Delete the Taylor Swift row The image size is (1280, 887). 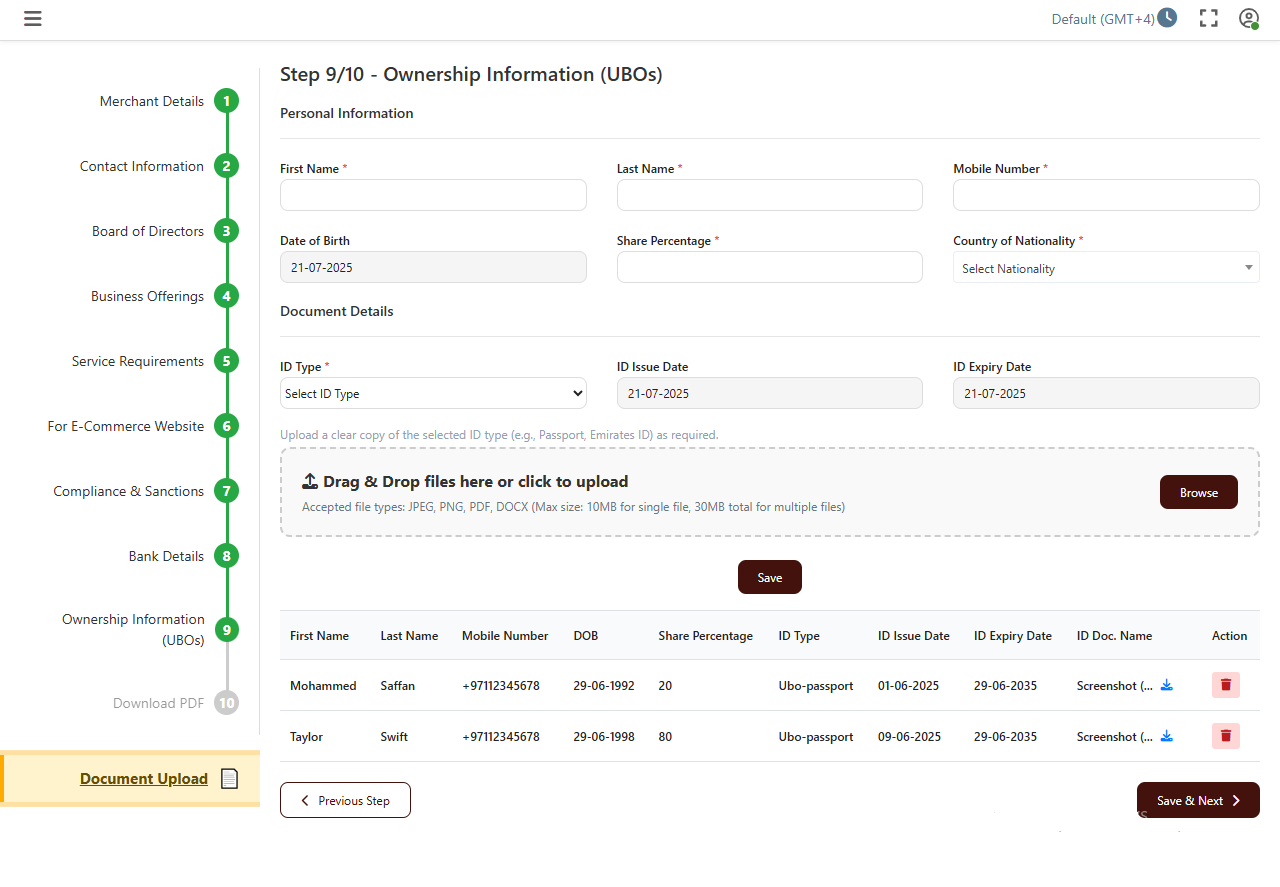coord(1226,736)
